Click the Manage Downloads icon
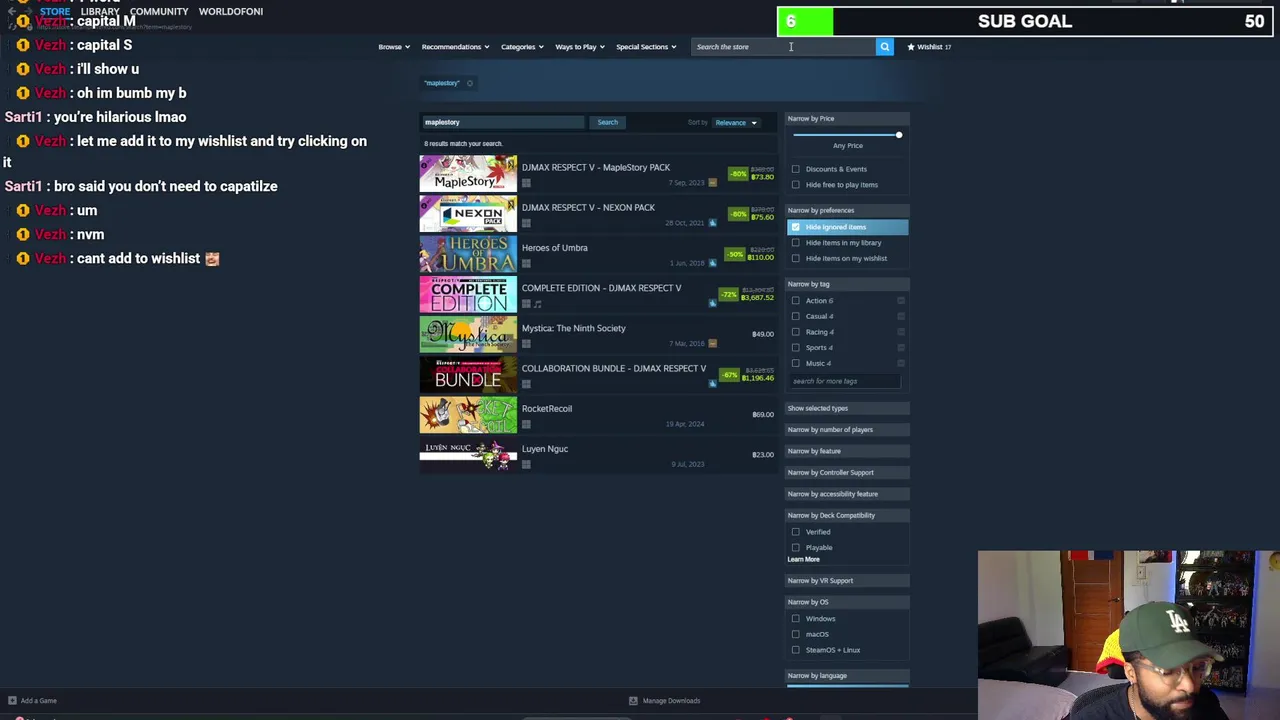This screenshot has width=1280, height=720. pos(633,701)
